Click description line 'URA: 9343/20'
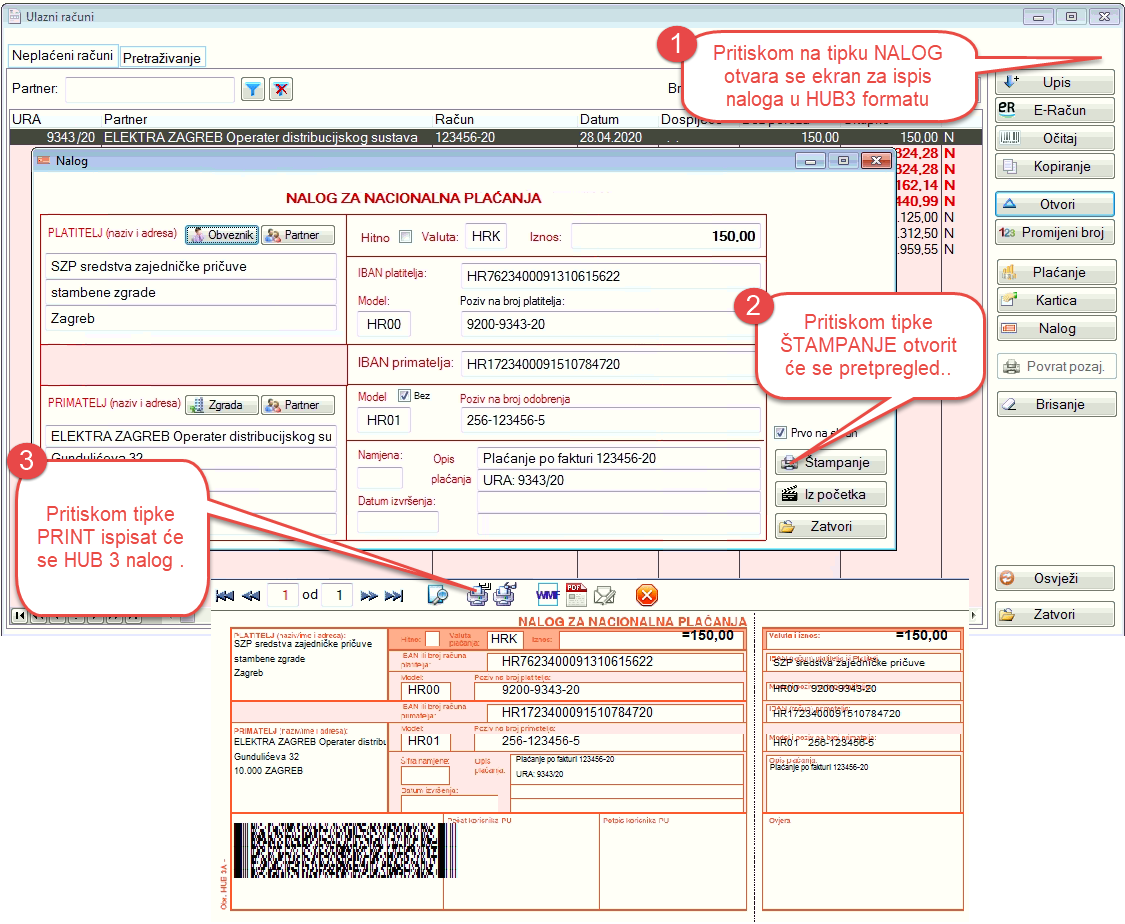The image size is (1125, 924). click(x=618, y=481)
